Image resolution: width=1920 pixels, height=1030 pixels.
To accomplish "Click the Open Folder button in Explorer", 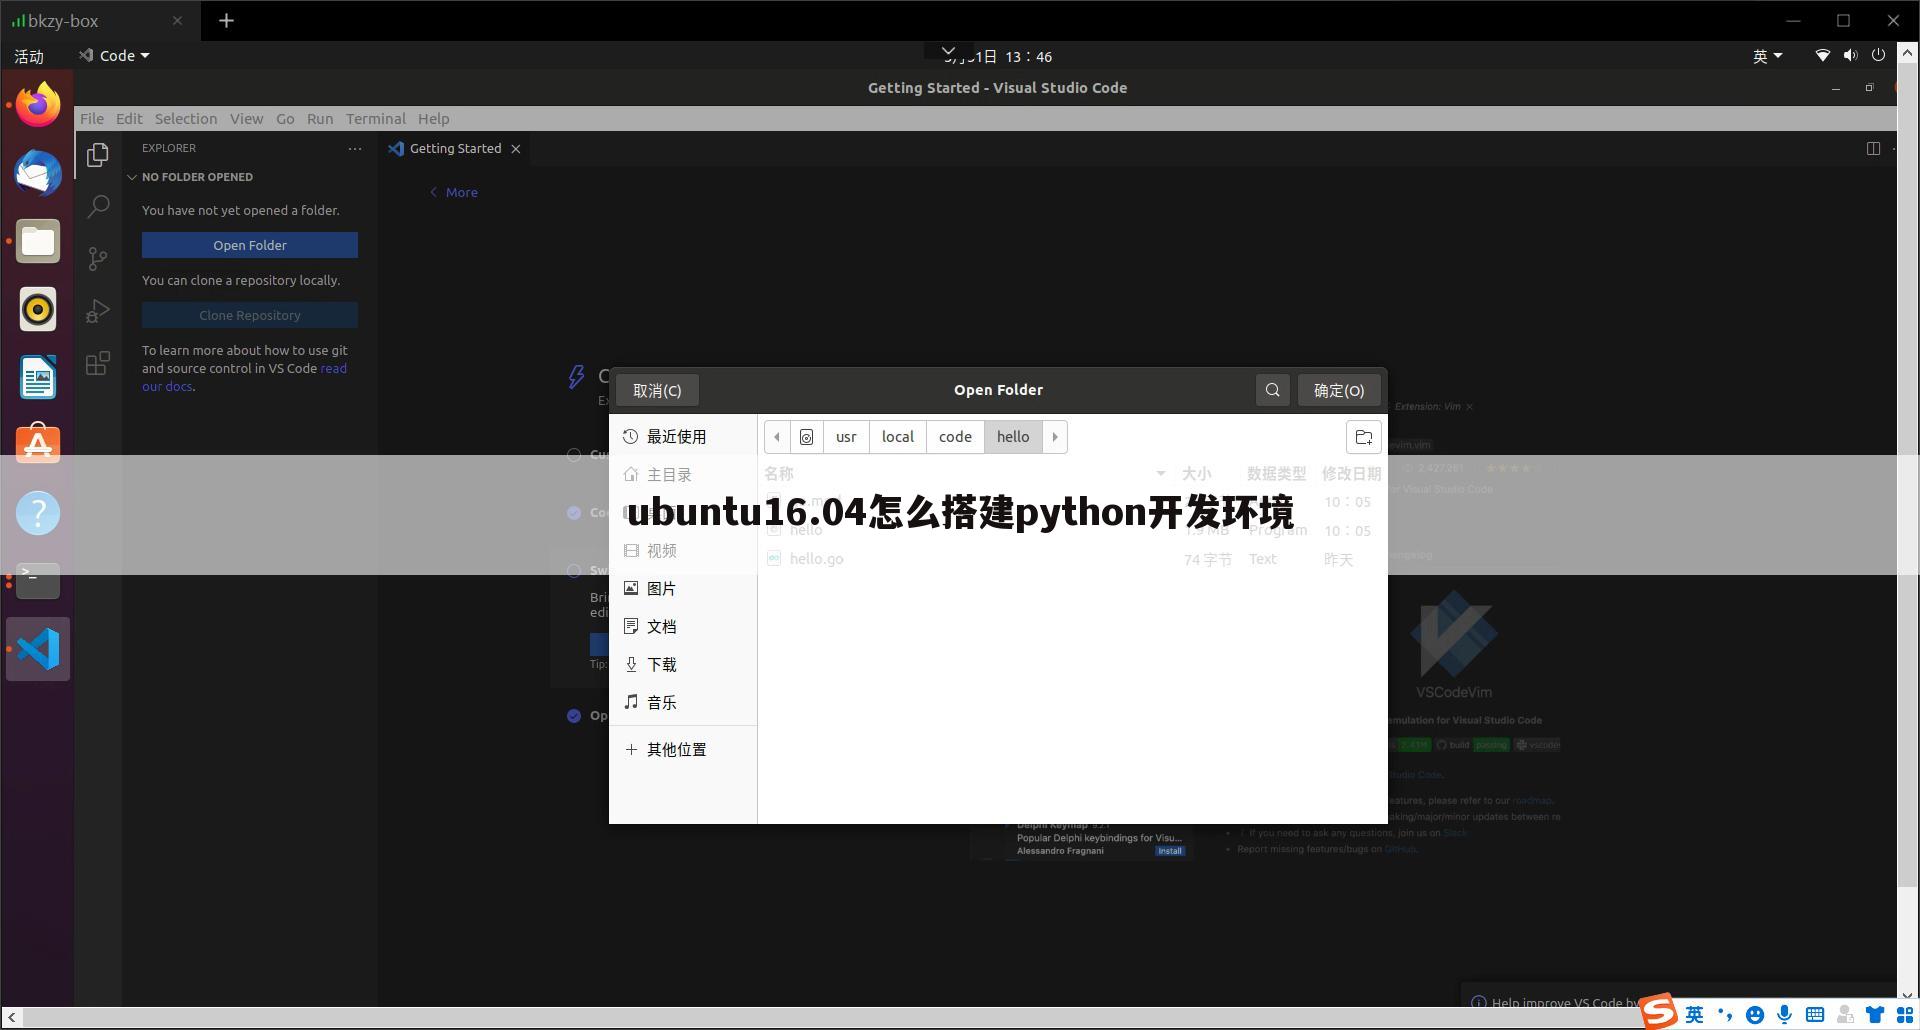I will (x=250, y=245).
